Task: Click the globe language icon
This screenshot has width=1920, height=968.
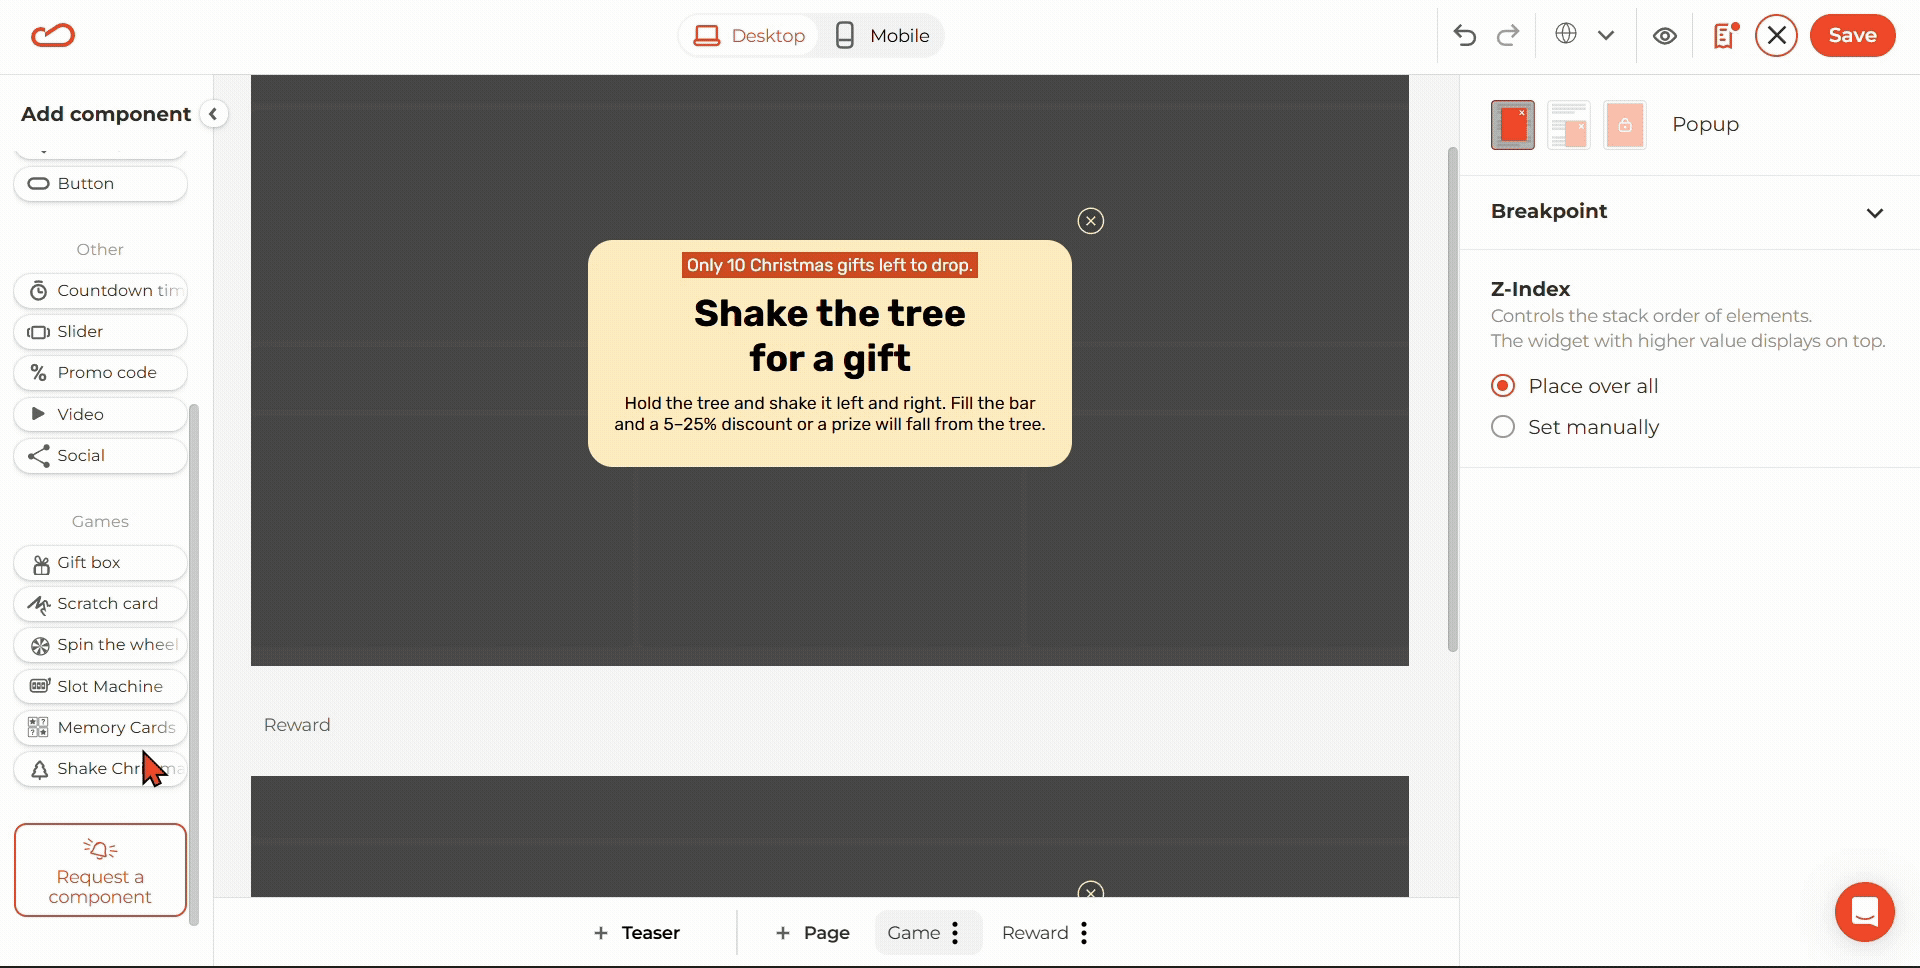Action: click(x=1566, y=34)
